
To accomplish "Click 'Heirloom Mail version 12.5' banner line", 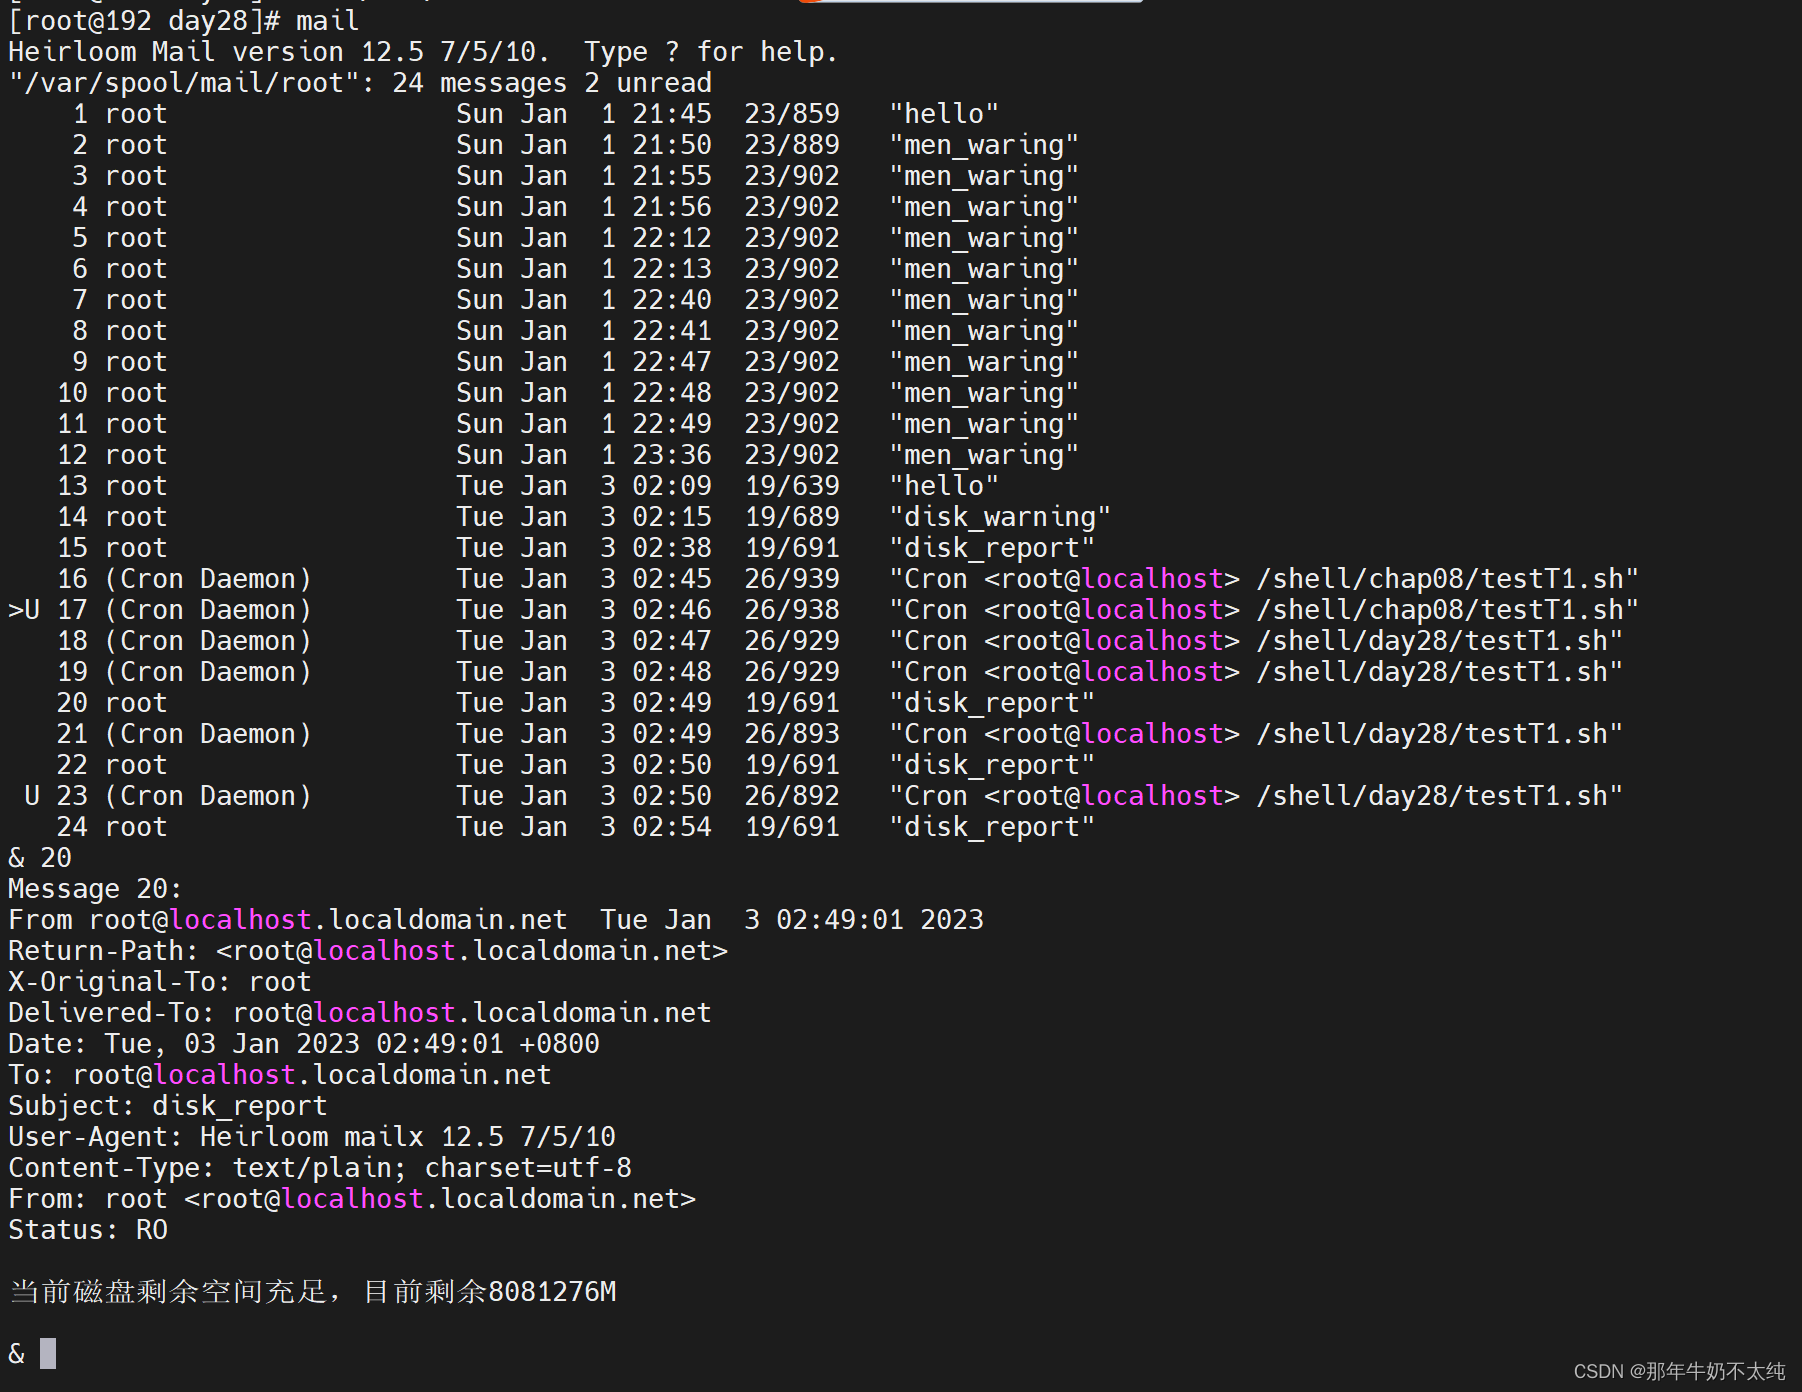I will click(x=423, y=52).
